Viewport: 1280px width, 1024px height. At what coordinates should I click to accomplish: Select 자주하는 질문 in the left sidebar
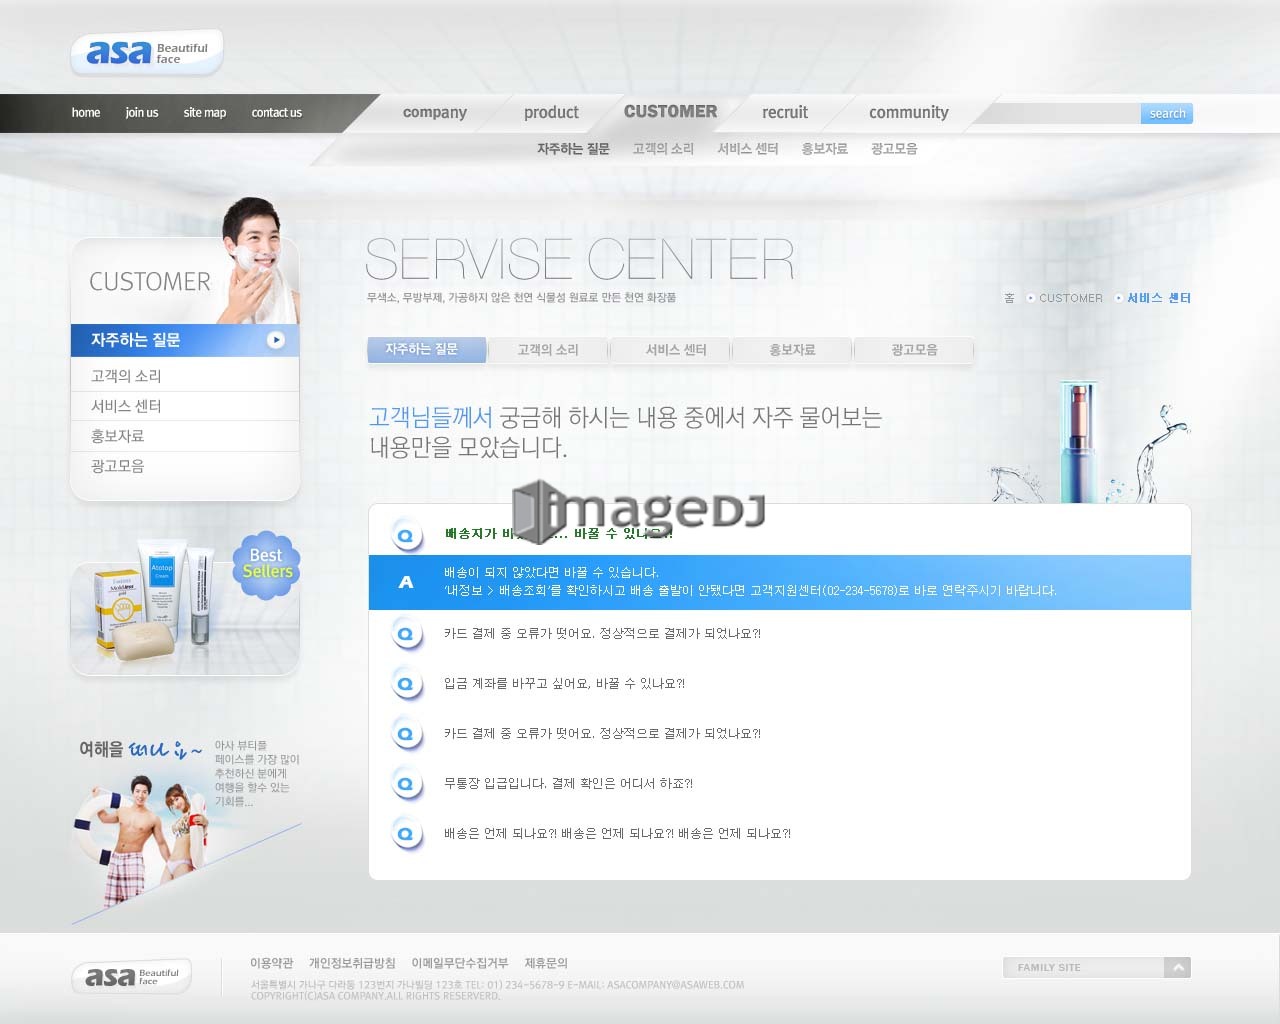185,340
